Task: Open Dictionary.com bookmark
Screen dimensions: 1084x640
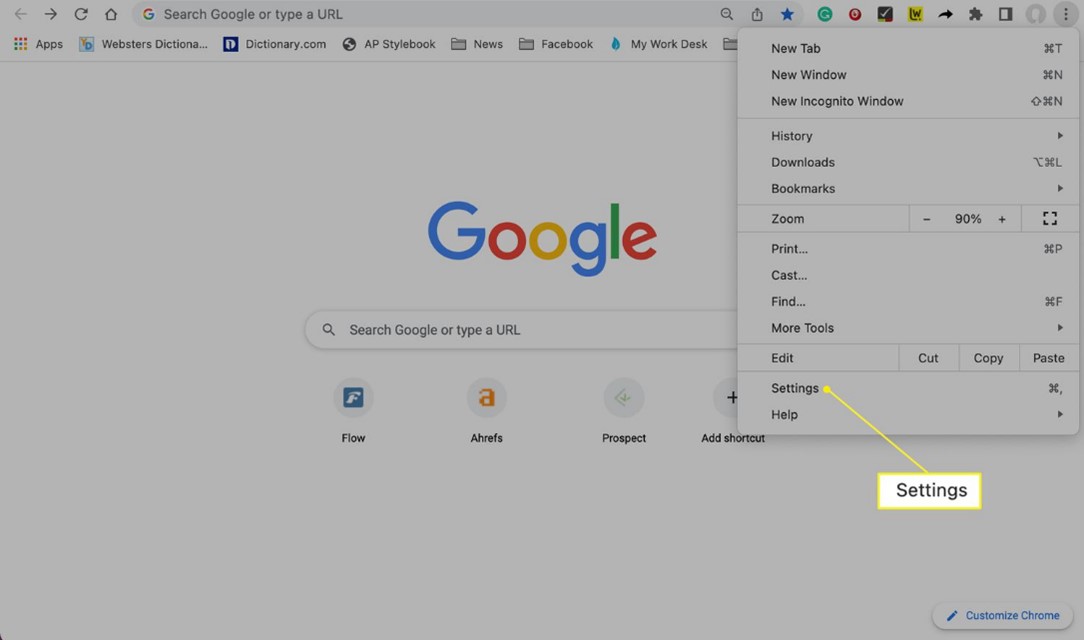Action: pos(274,44)
